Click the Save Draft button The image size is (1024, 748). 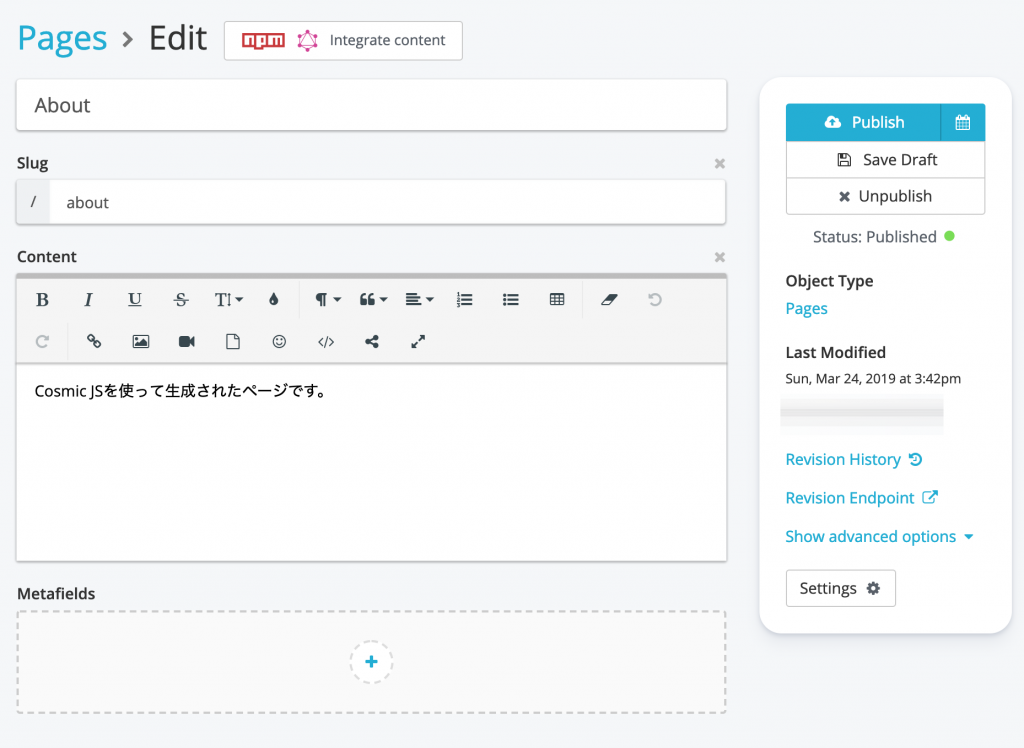(885, 160)
